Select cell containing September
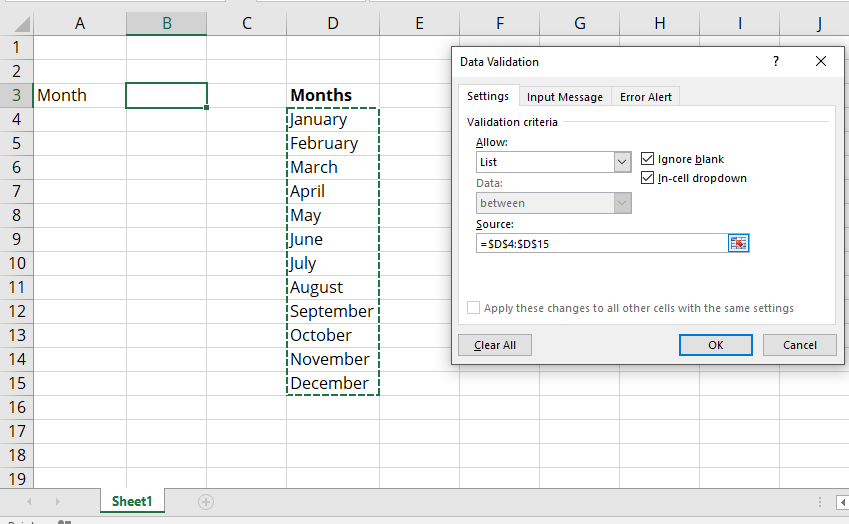This screenshot has height=524, width=849. (x=331, y=311)
